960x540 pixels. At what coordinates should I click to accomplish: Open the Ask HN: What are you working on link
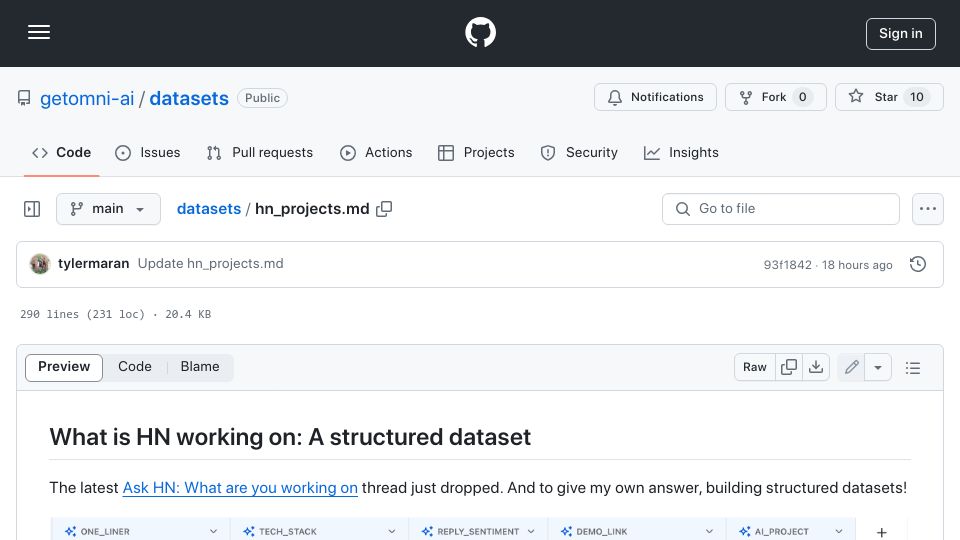[x=240, y=488]
